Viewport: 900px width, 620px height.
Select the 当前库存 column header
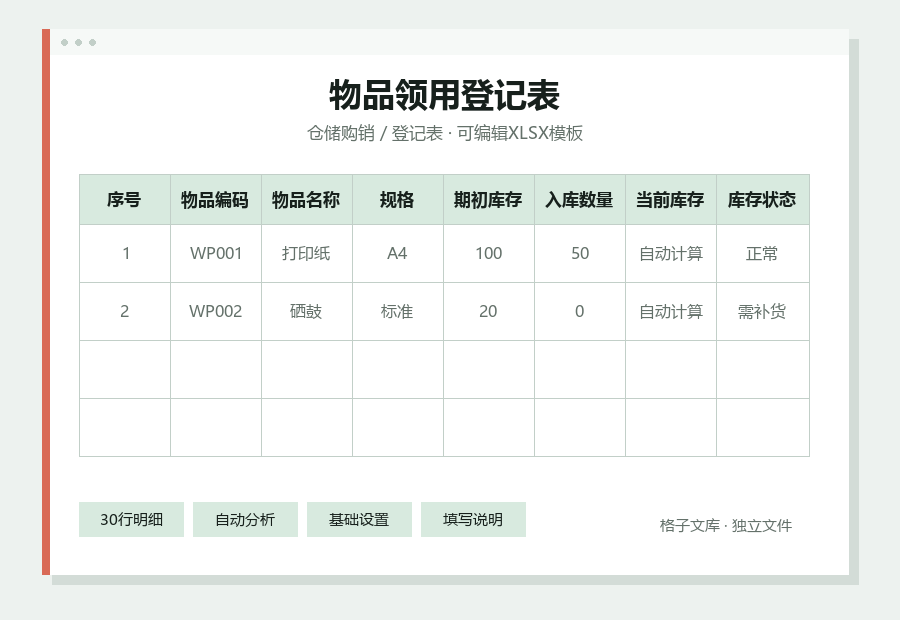click(670, 200)
